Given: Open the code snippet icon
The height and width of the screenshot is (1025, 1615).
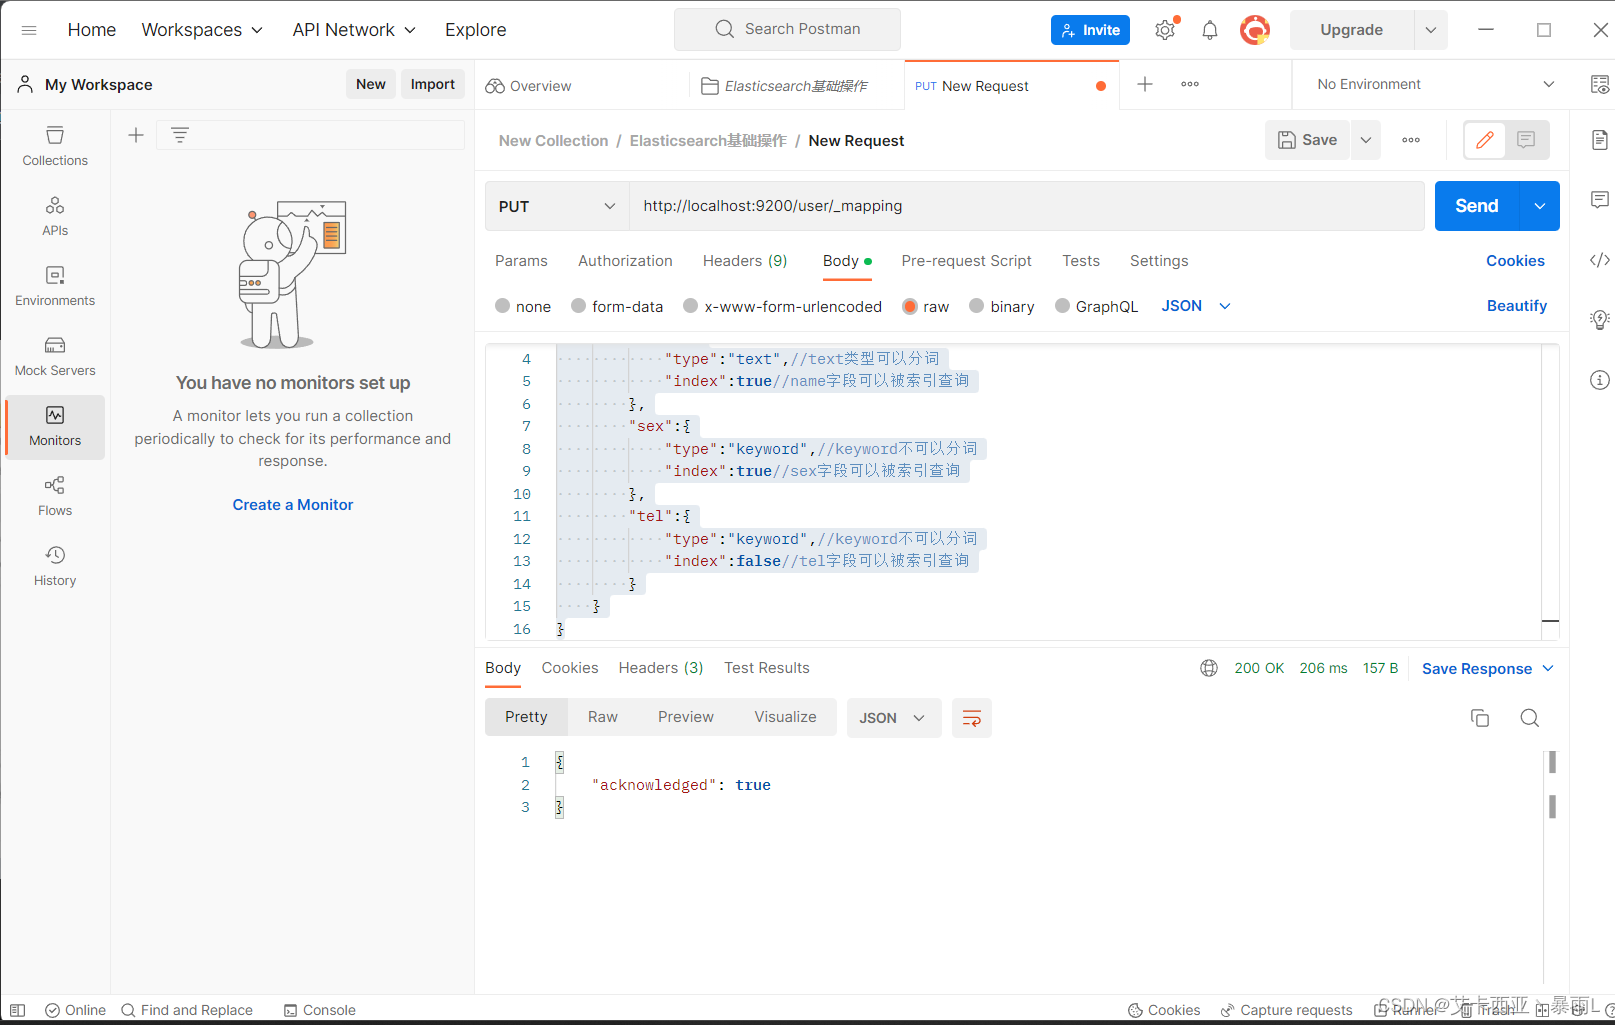Looking at the screenshot, I should click(x=1600, y=260).
